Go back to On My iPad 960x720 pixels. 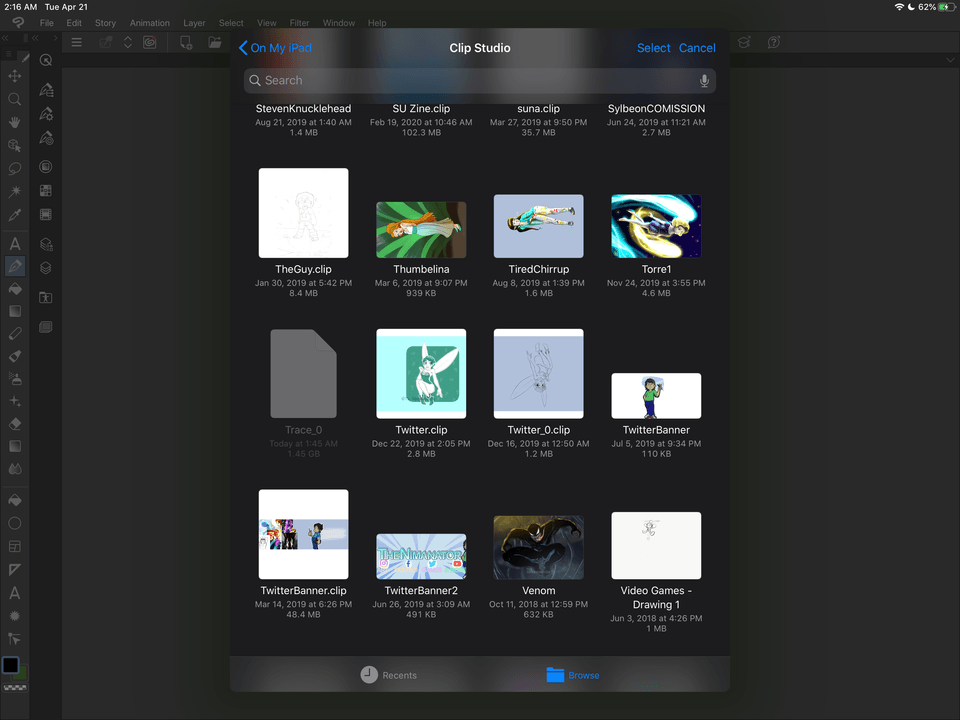click(275, 48)
